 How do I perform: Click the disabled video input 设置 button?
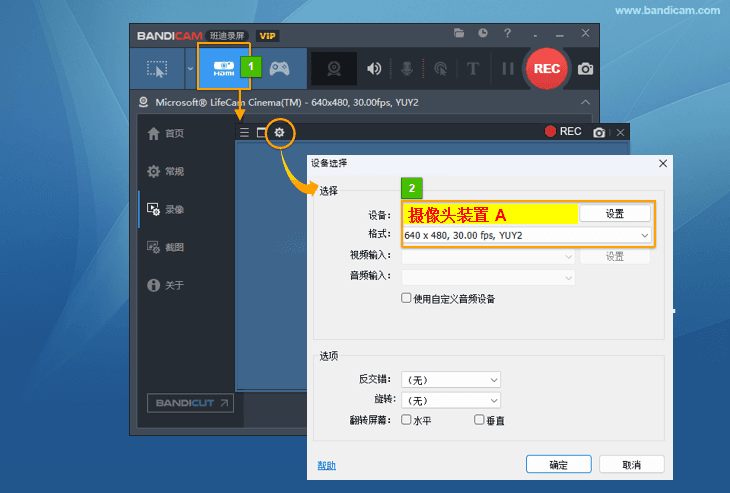click(615, 256)
